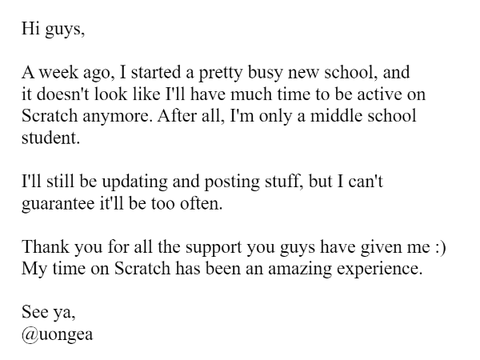Click the "See ya," closing line
The width and height of the screenshot is (480, 360).
point(49,313)
